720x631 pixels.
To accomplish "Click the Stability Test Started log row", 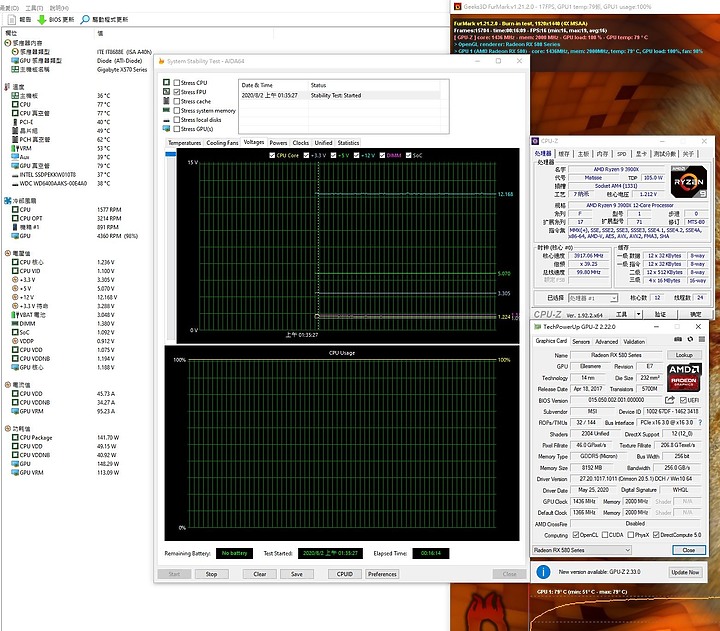I will tap(339, 96).
